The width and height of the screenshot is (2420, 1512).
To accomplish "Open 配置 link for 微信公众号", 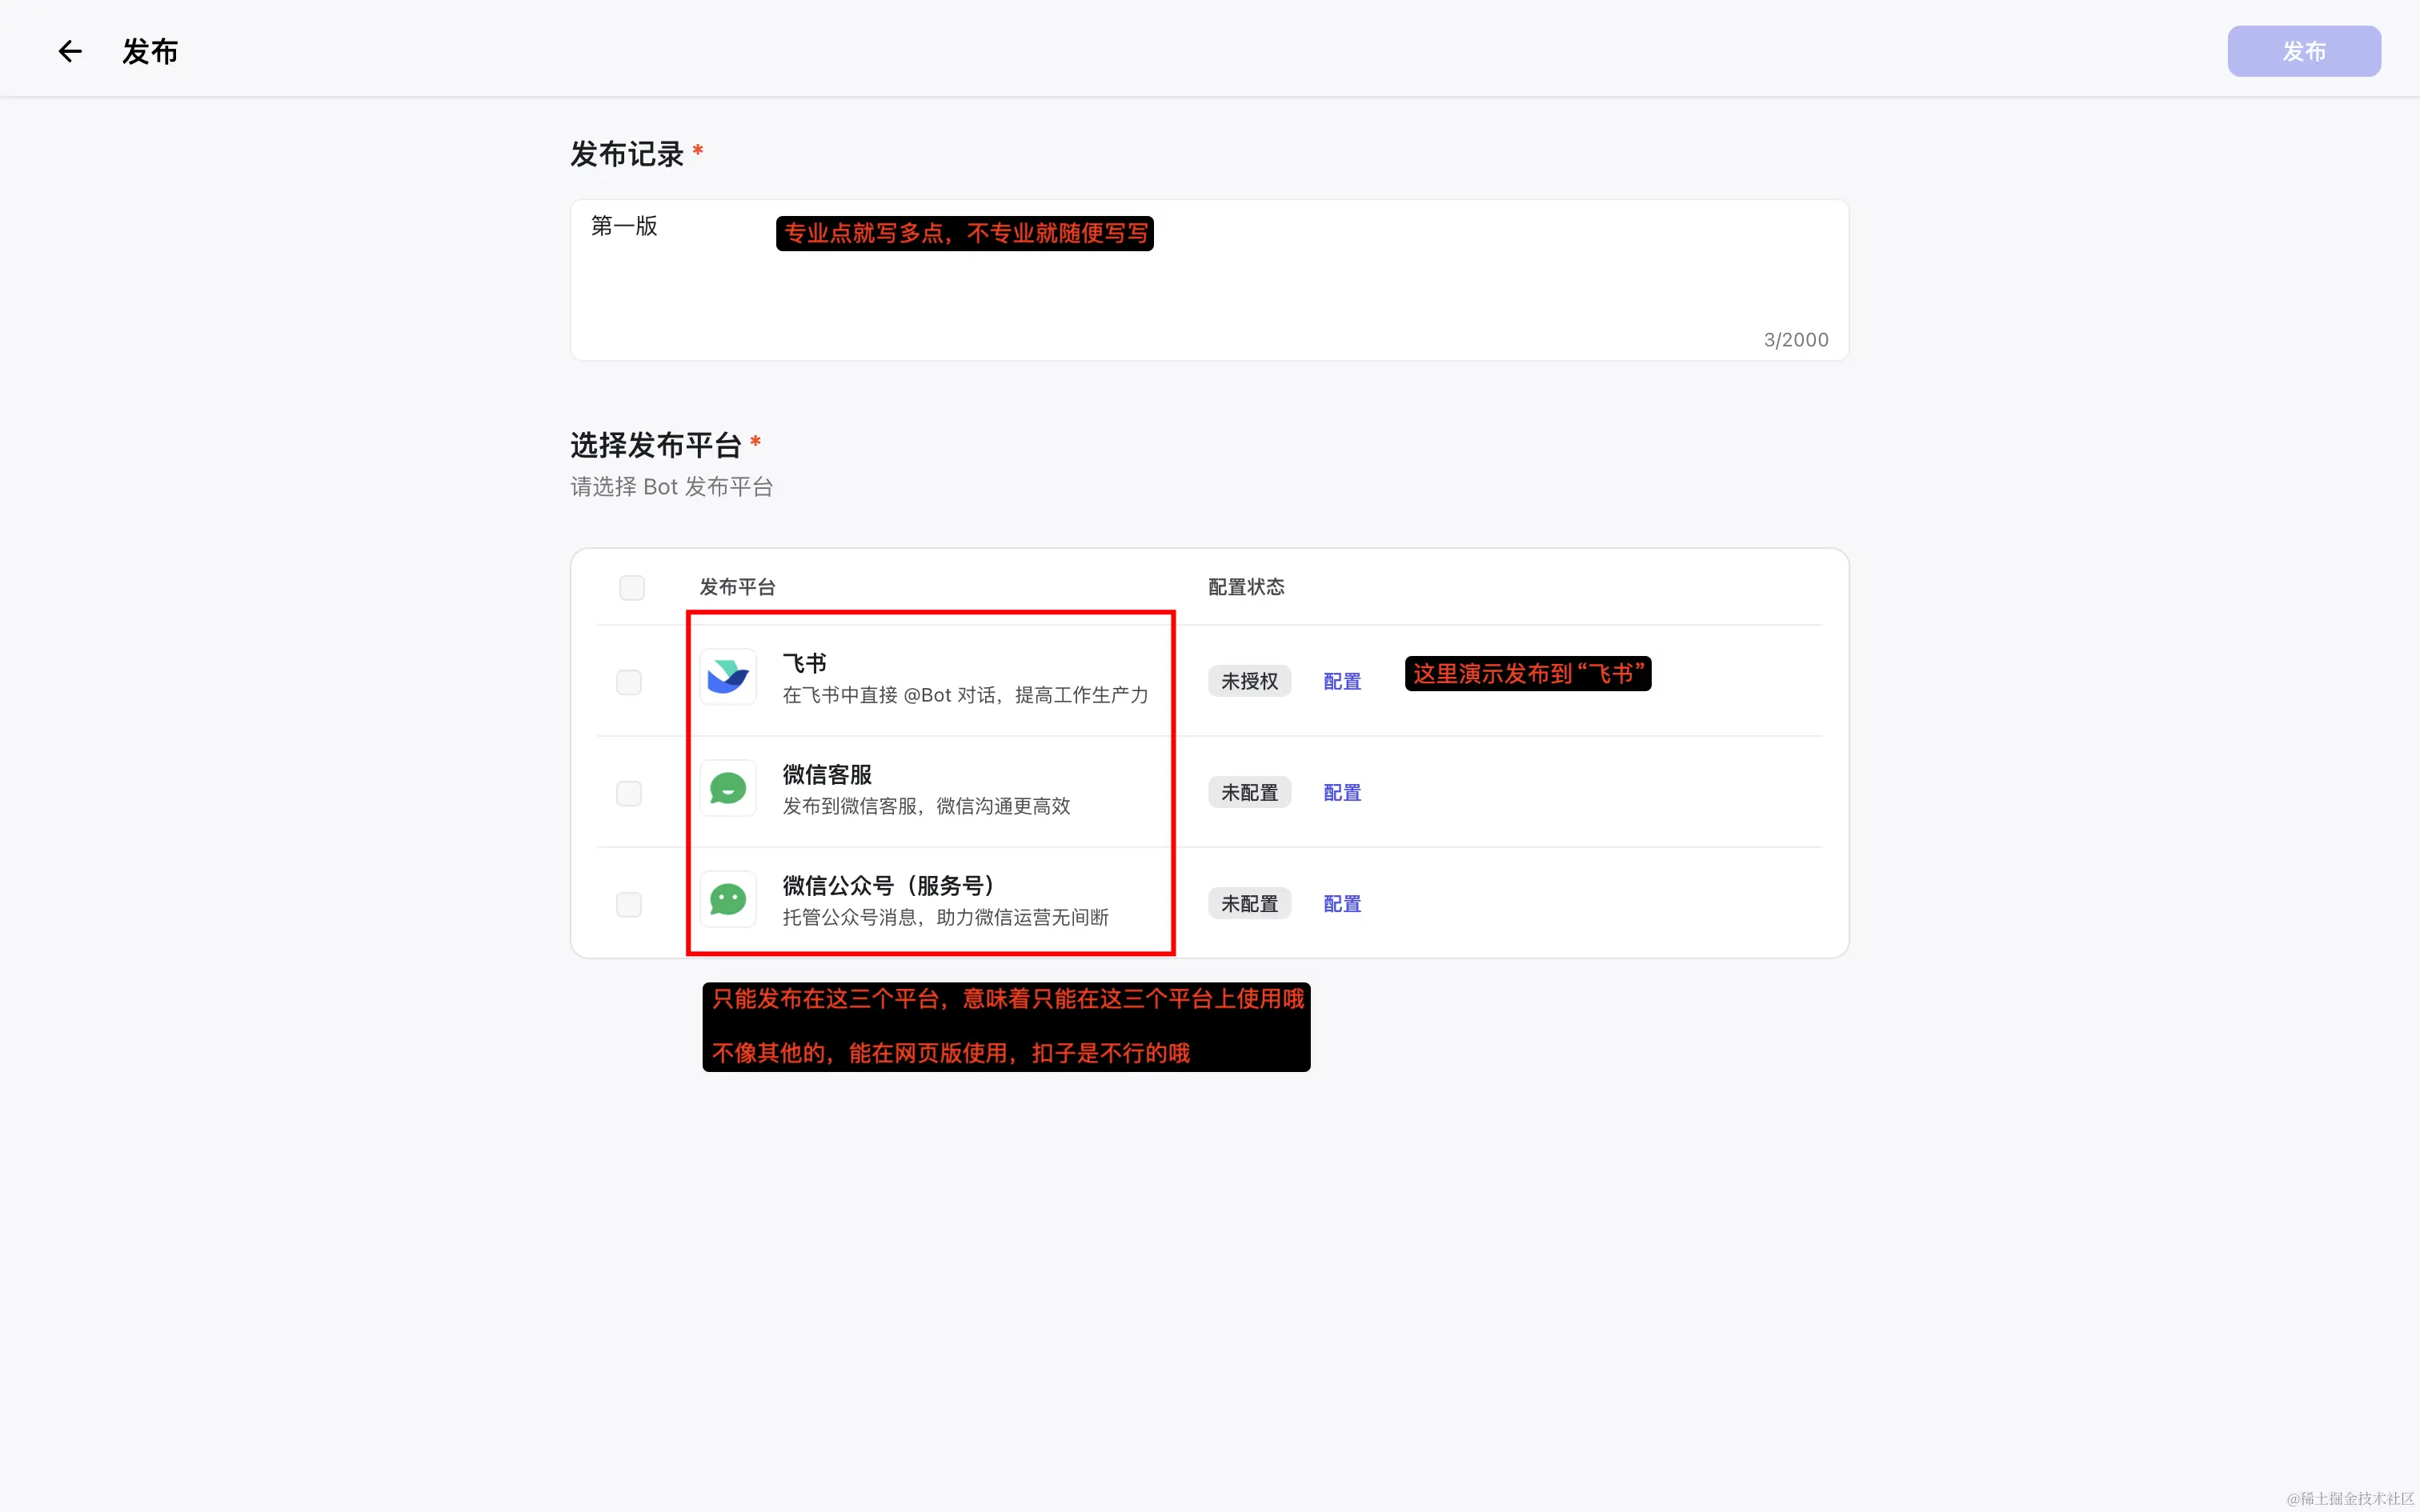I will click(x=1342, y=904).
